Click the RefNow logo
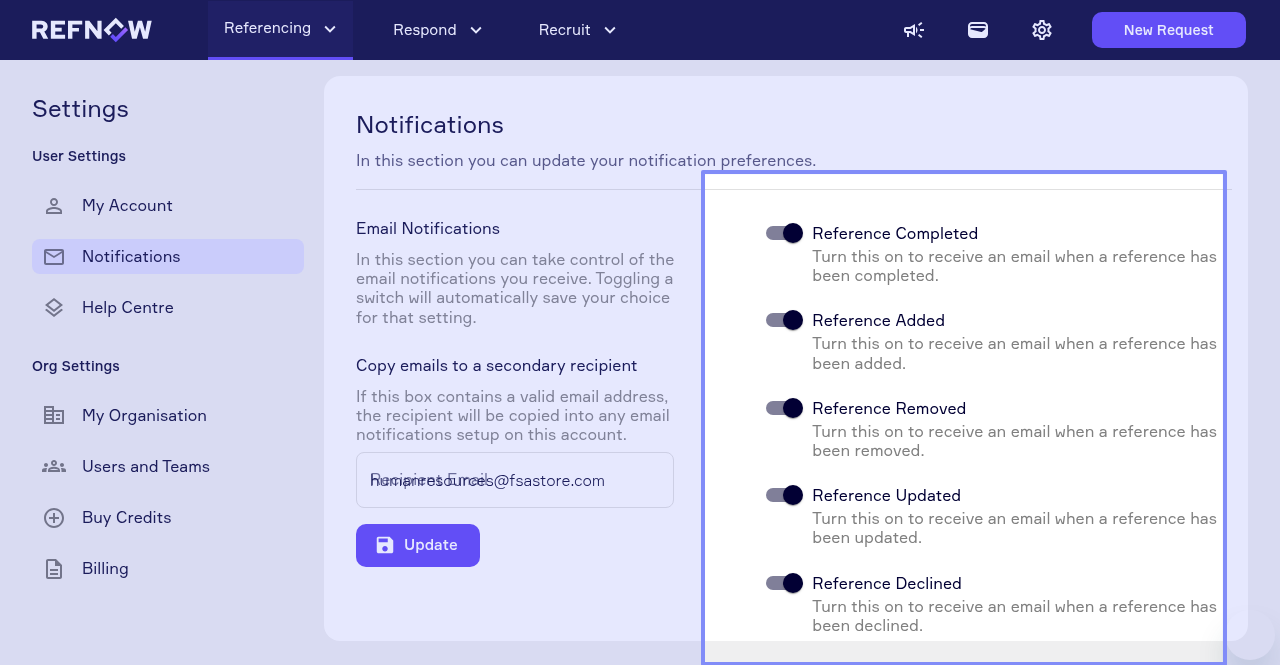Viewport: 1280px width, 665px height. tap(92, 30)
